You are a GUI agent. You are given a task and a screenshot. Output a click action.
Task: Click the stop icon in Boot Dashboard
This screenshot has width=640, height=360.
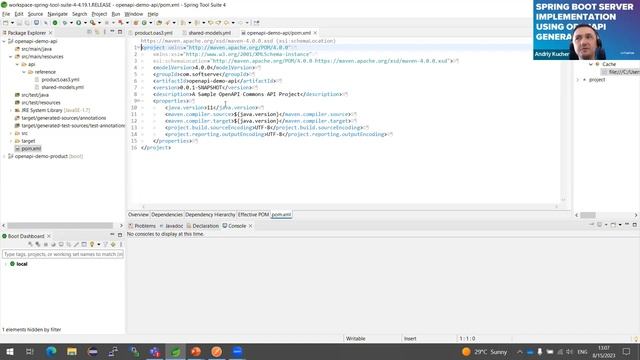tap(46, 244)
